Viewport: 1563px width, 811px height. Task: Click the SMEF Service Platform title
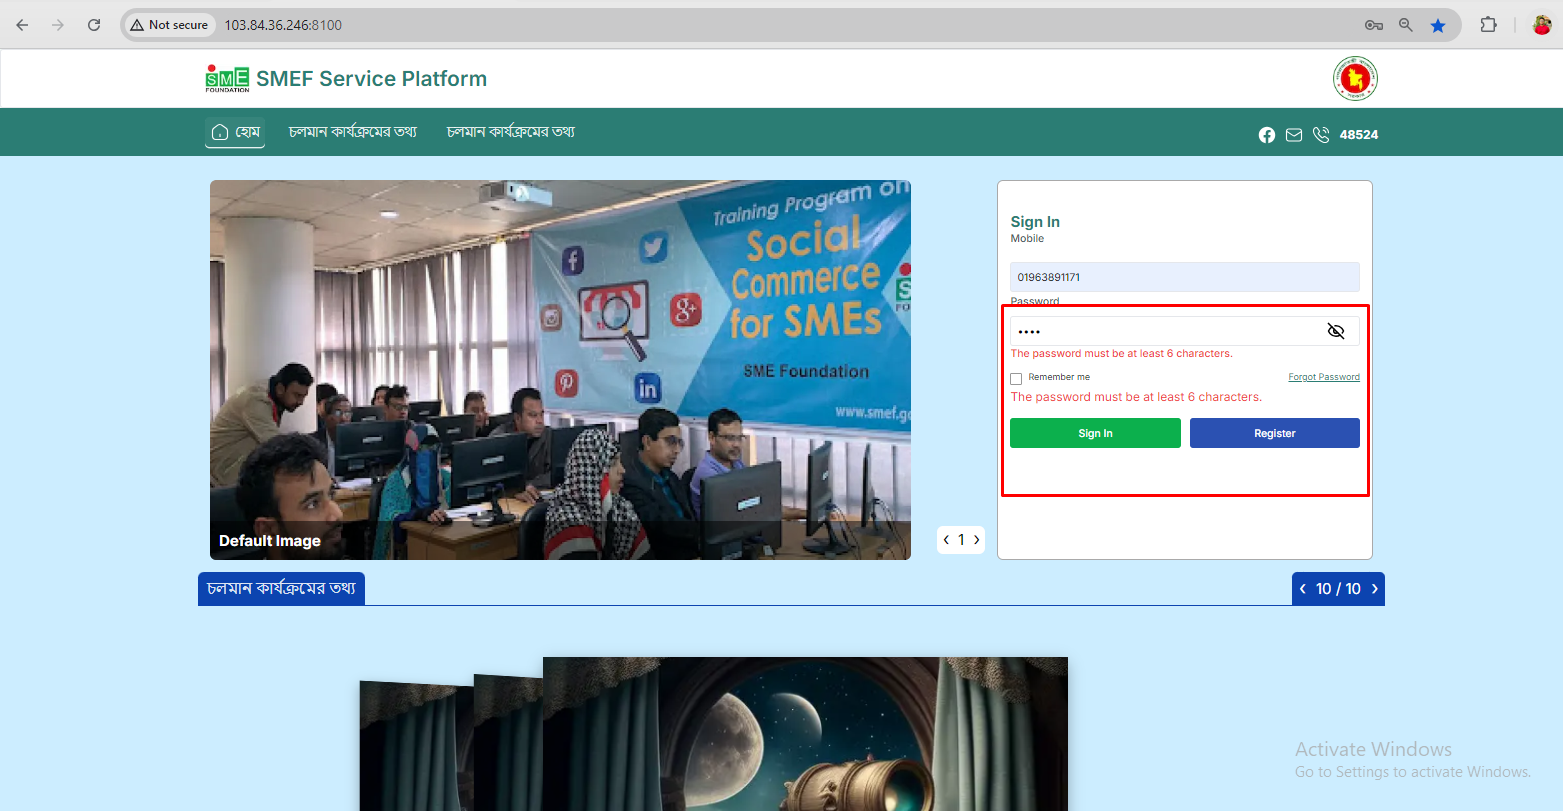tap(372, 79)
